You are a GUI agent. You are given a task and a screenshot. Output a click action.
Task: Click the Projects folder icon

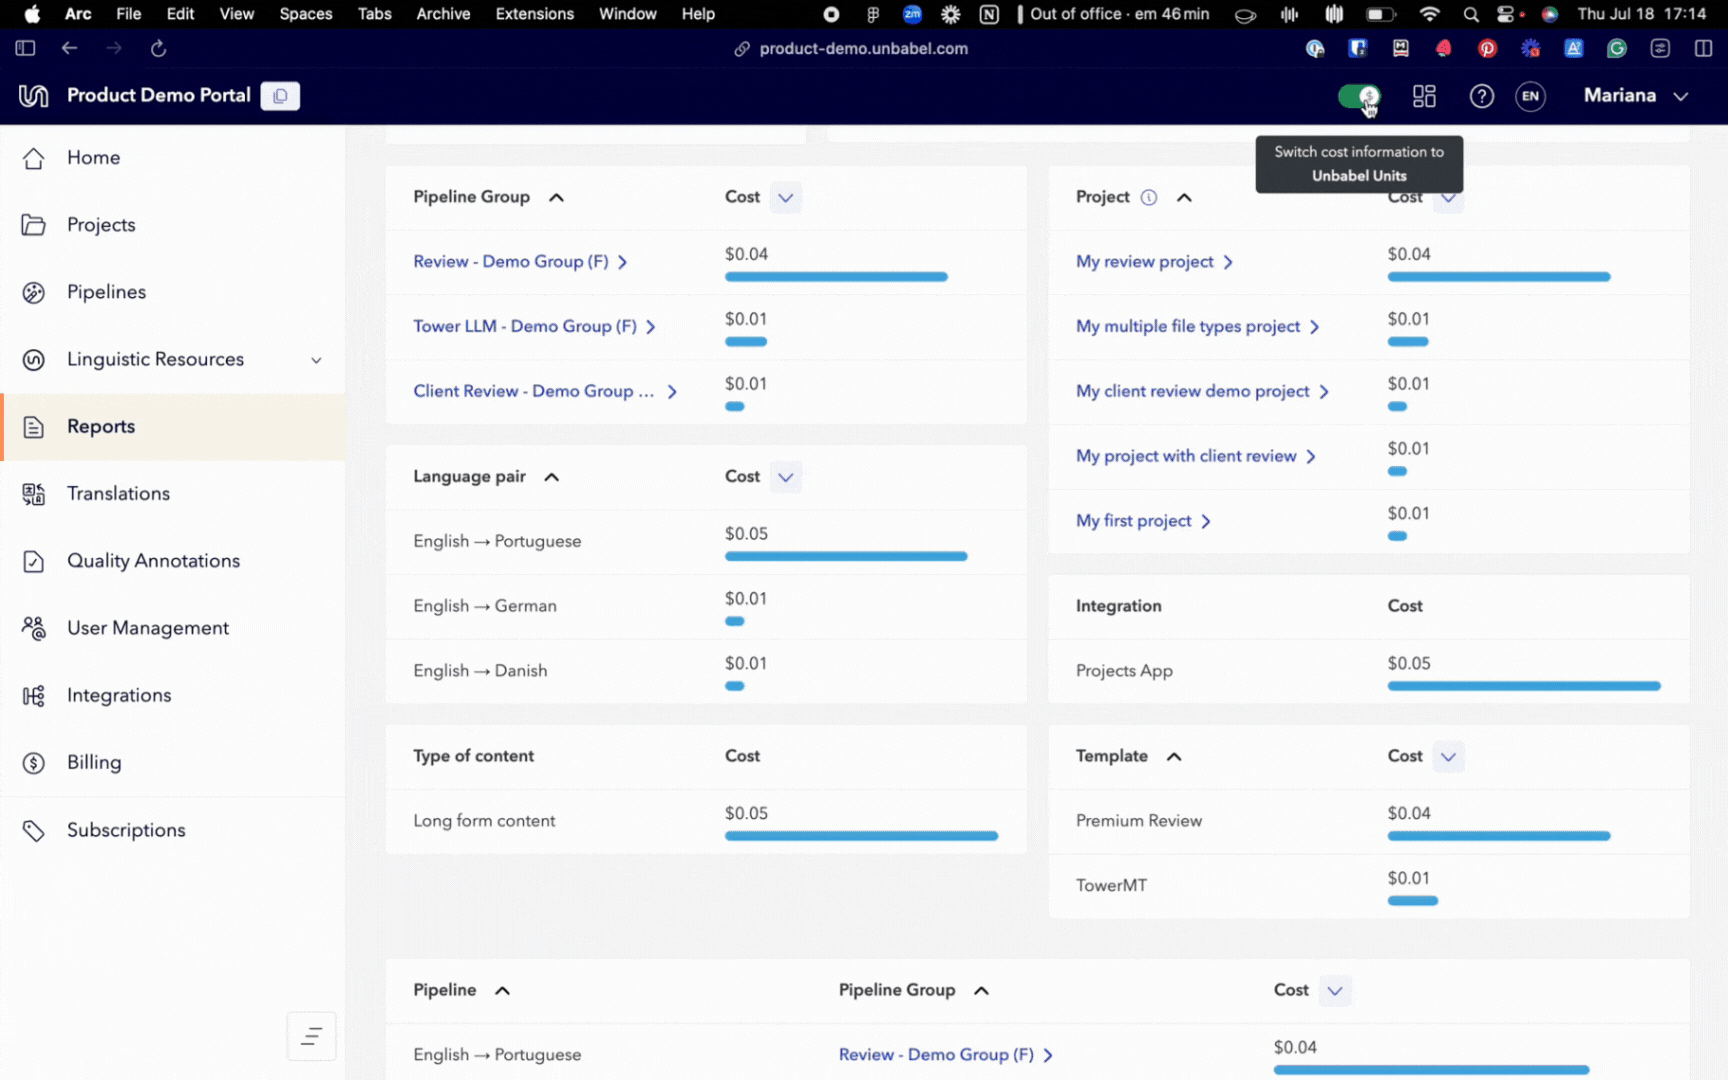click(x=33, y=225)
